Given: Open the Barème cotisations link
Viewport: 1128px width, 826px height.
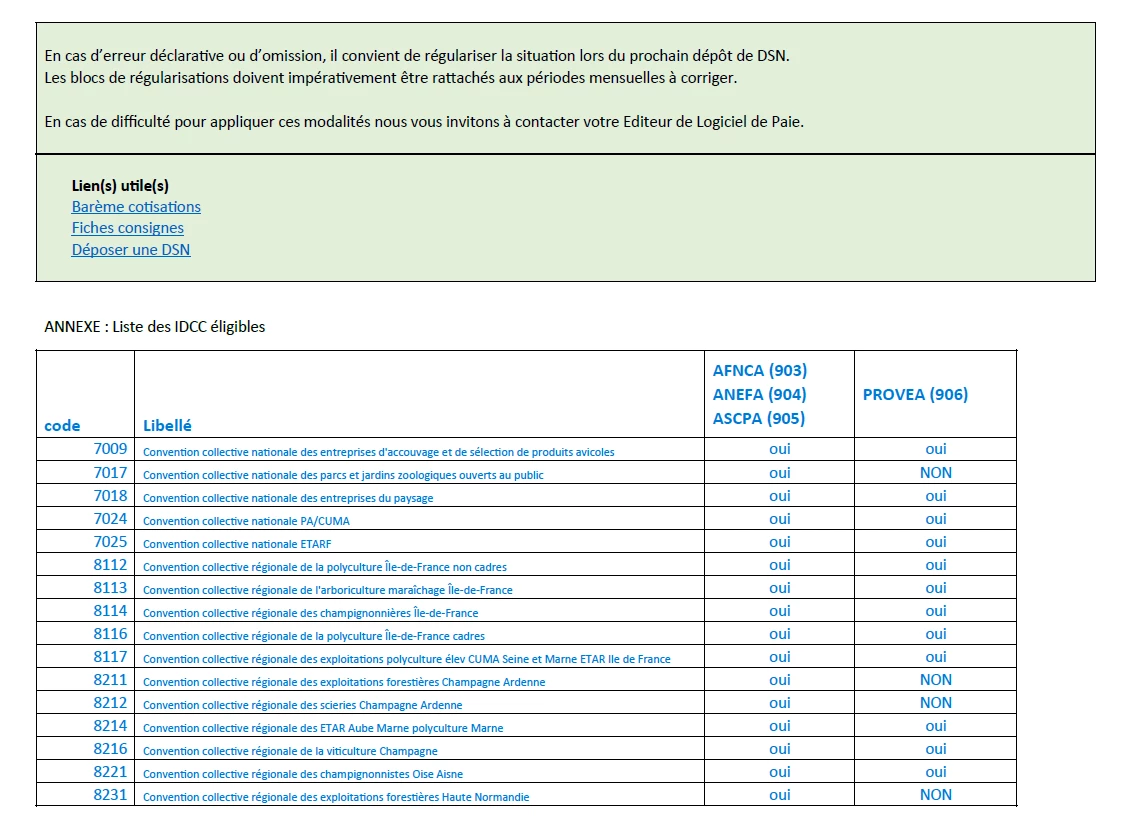Looking at the screenshot, I should (136, 206).
